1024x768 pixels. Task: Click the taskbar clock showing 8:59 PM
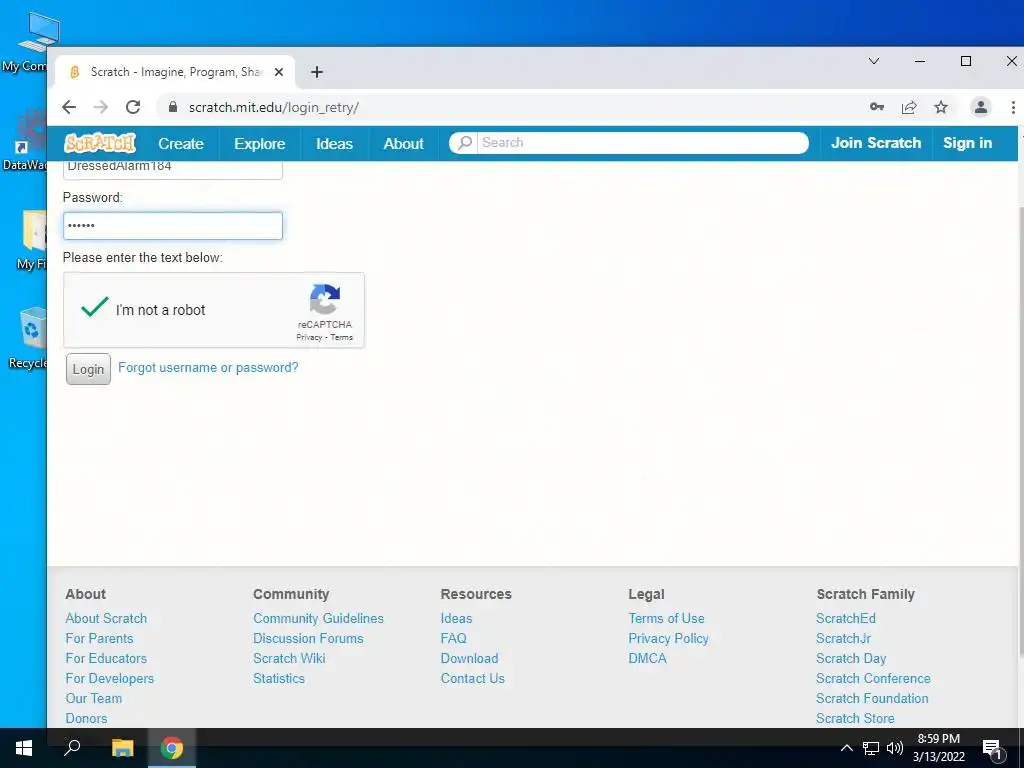click(938, 748)
